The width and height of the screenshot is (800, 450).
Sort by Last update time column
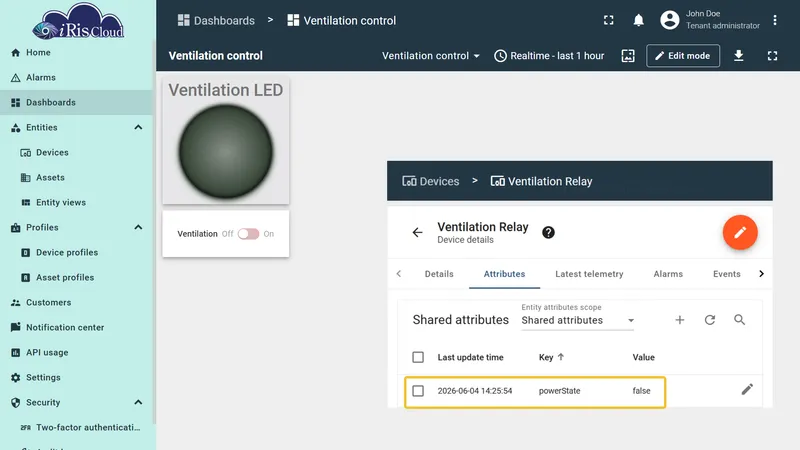[x=470, y=357]
